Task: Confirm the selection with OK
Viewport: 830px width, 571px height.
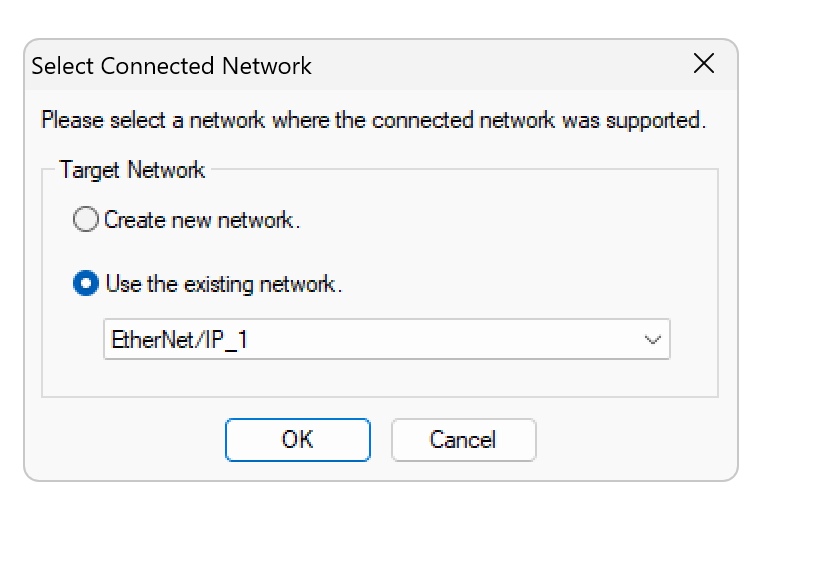Action: pyautogui.click(x=298, y=440)
